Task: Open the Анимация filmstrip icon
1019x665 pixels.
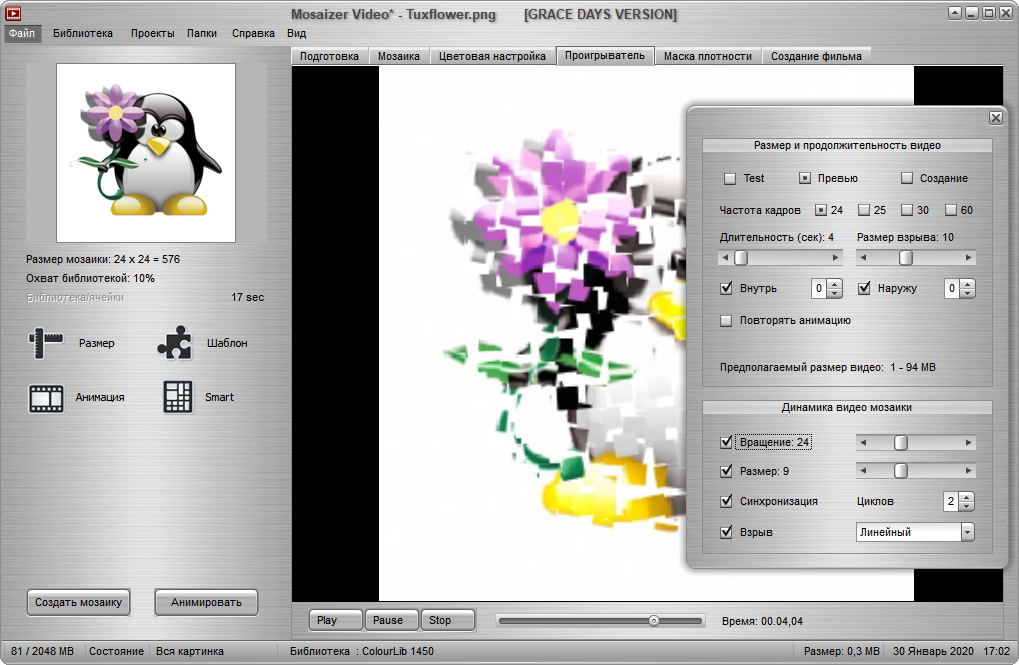Action: pyautogui.click(x=46, y=398)
